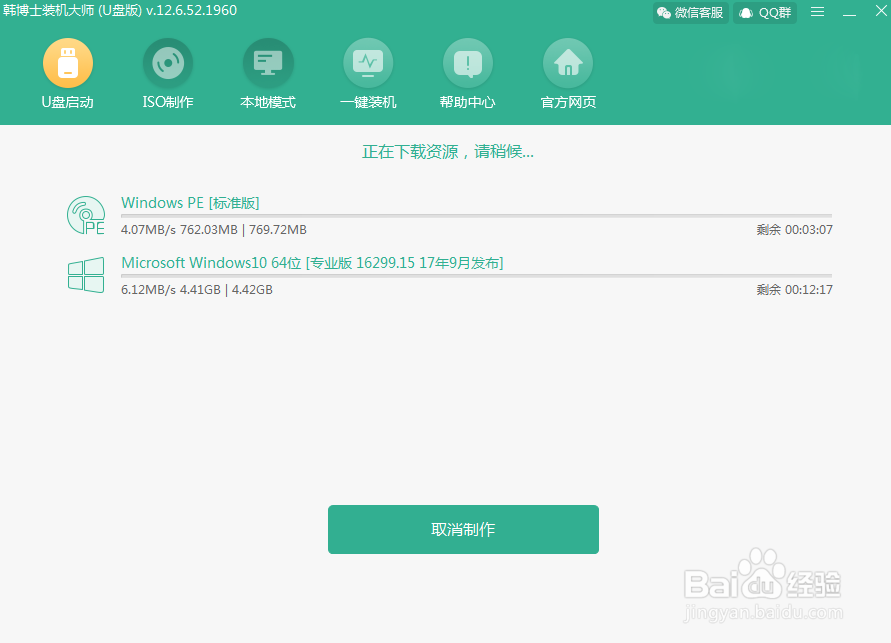Click remaining time 剩余 00:03:07
Viewport: 891px width, 643px height.
pos(794,230)
